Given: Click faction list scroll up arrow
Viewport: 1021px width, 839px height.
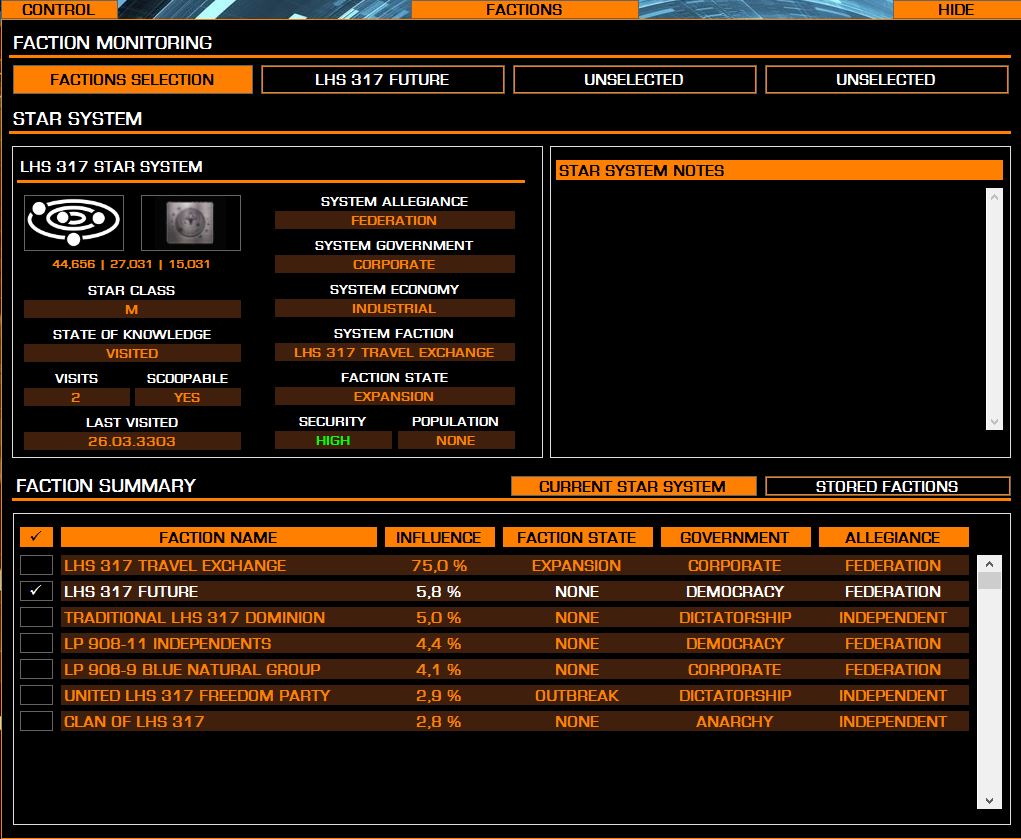Looking at the screenshot, I should coord(989,564).
